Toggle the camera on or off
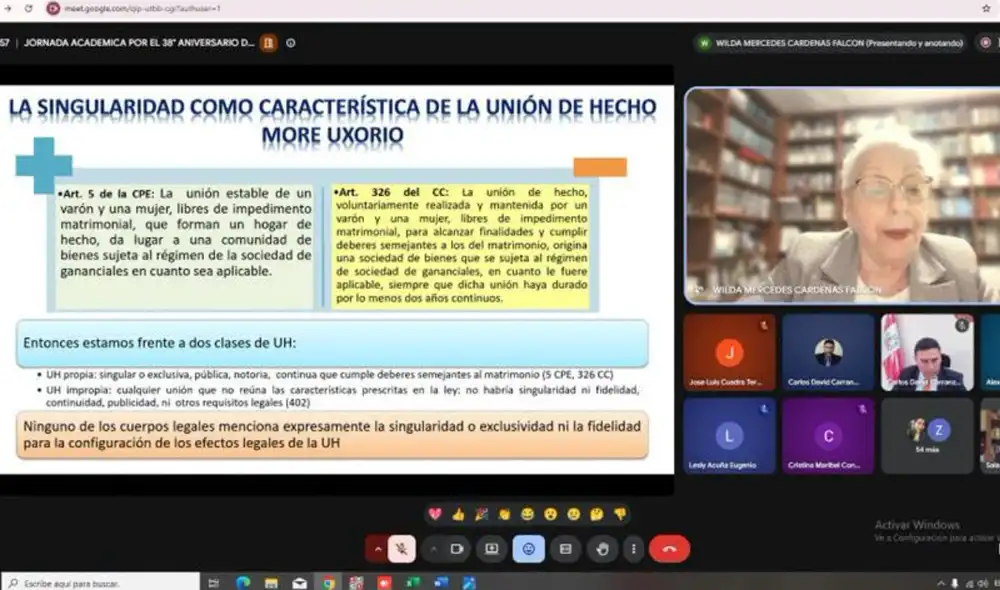1000x590 pixels. coord(457,549)
